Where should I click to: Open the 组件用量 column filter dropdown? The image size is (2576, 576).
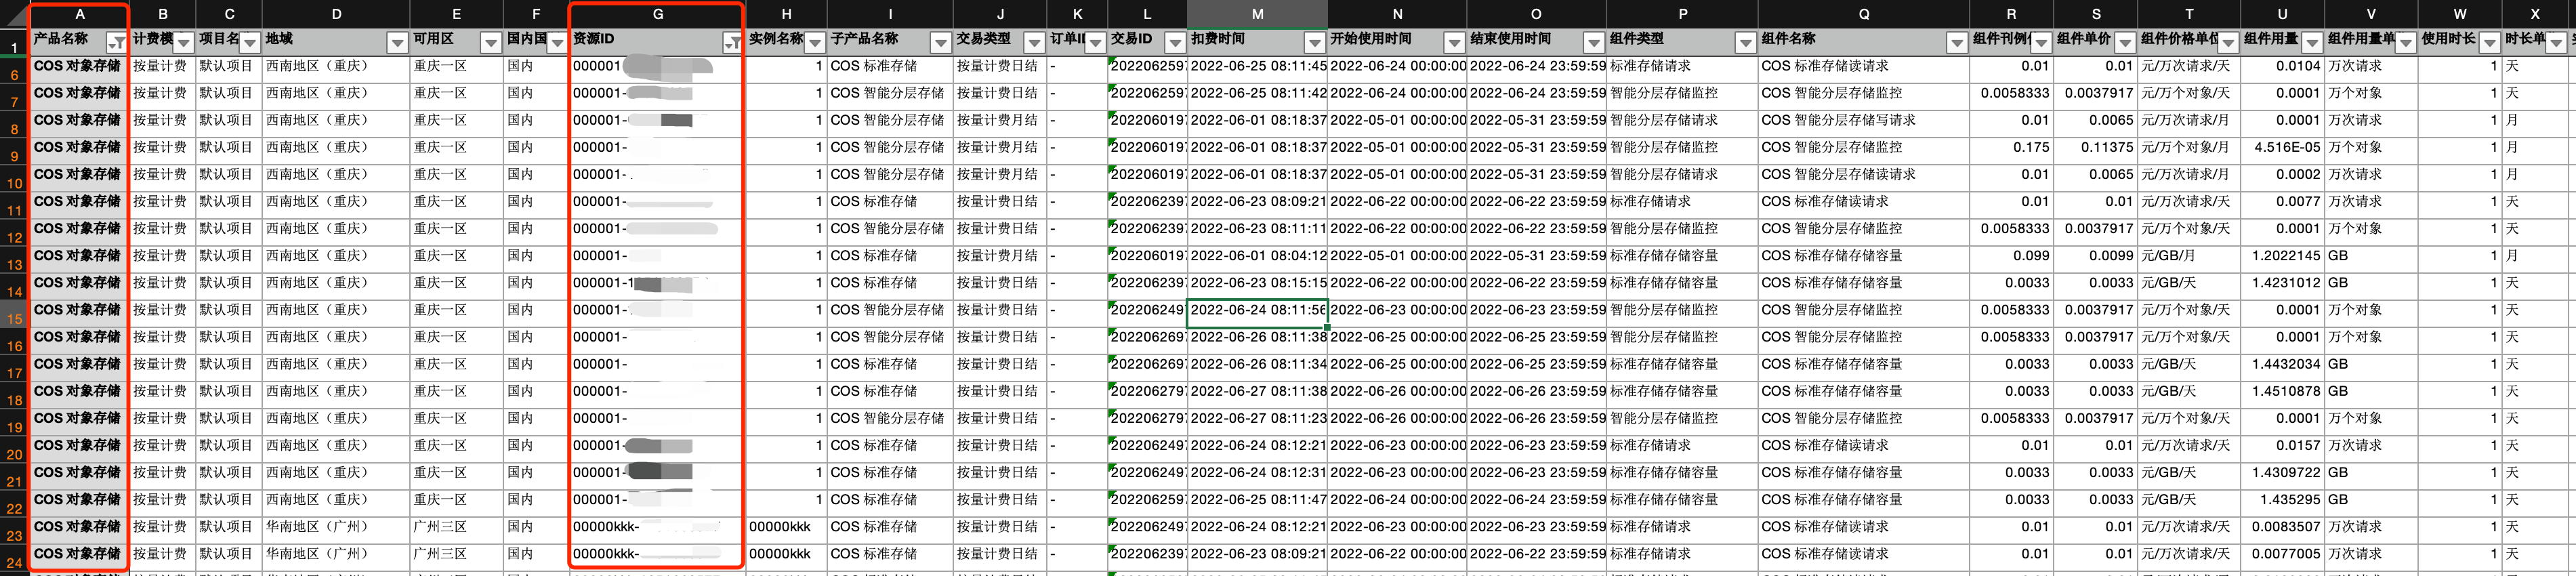coord(2313,42)
